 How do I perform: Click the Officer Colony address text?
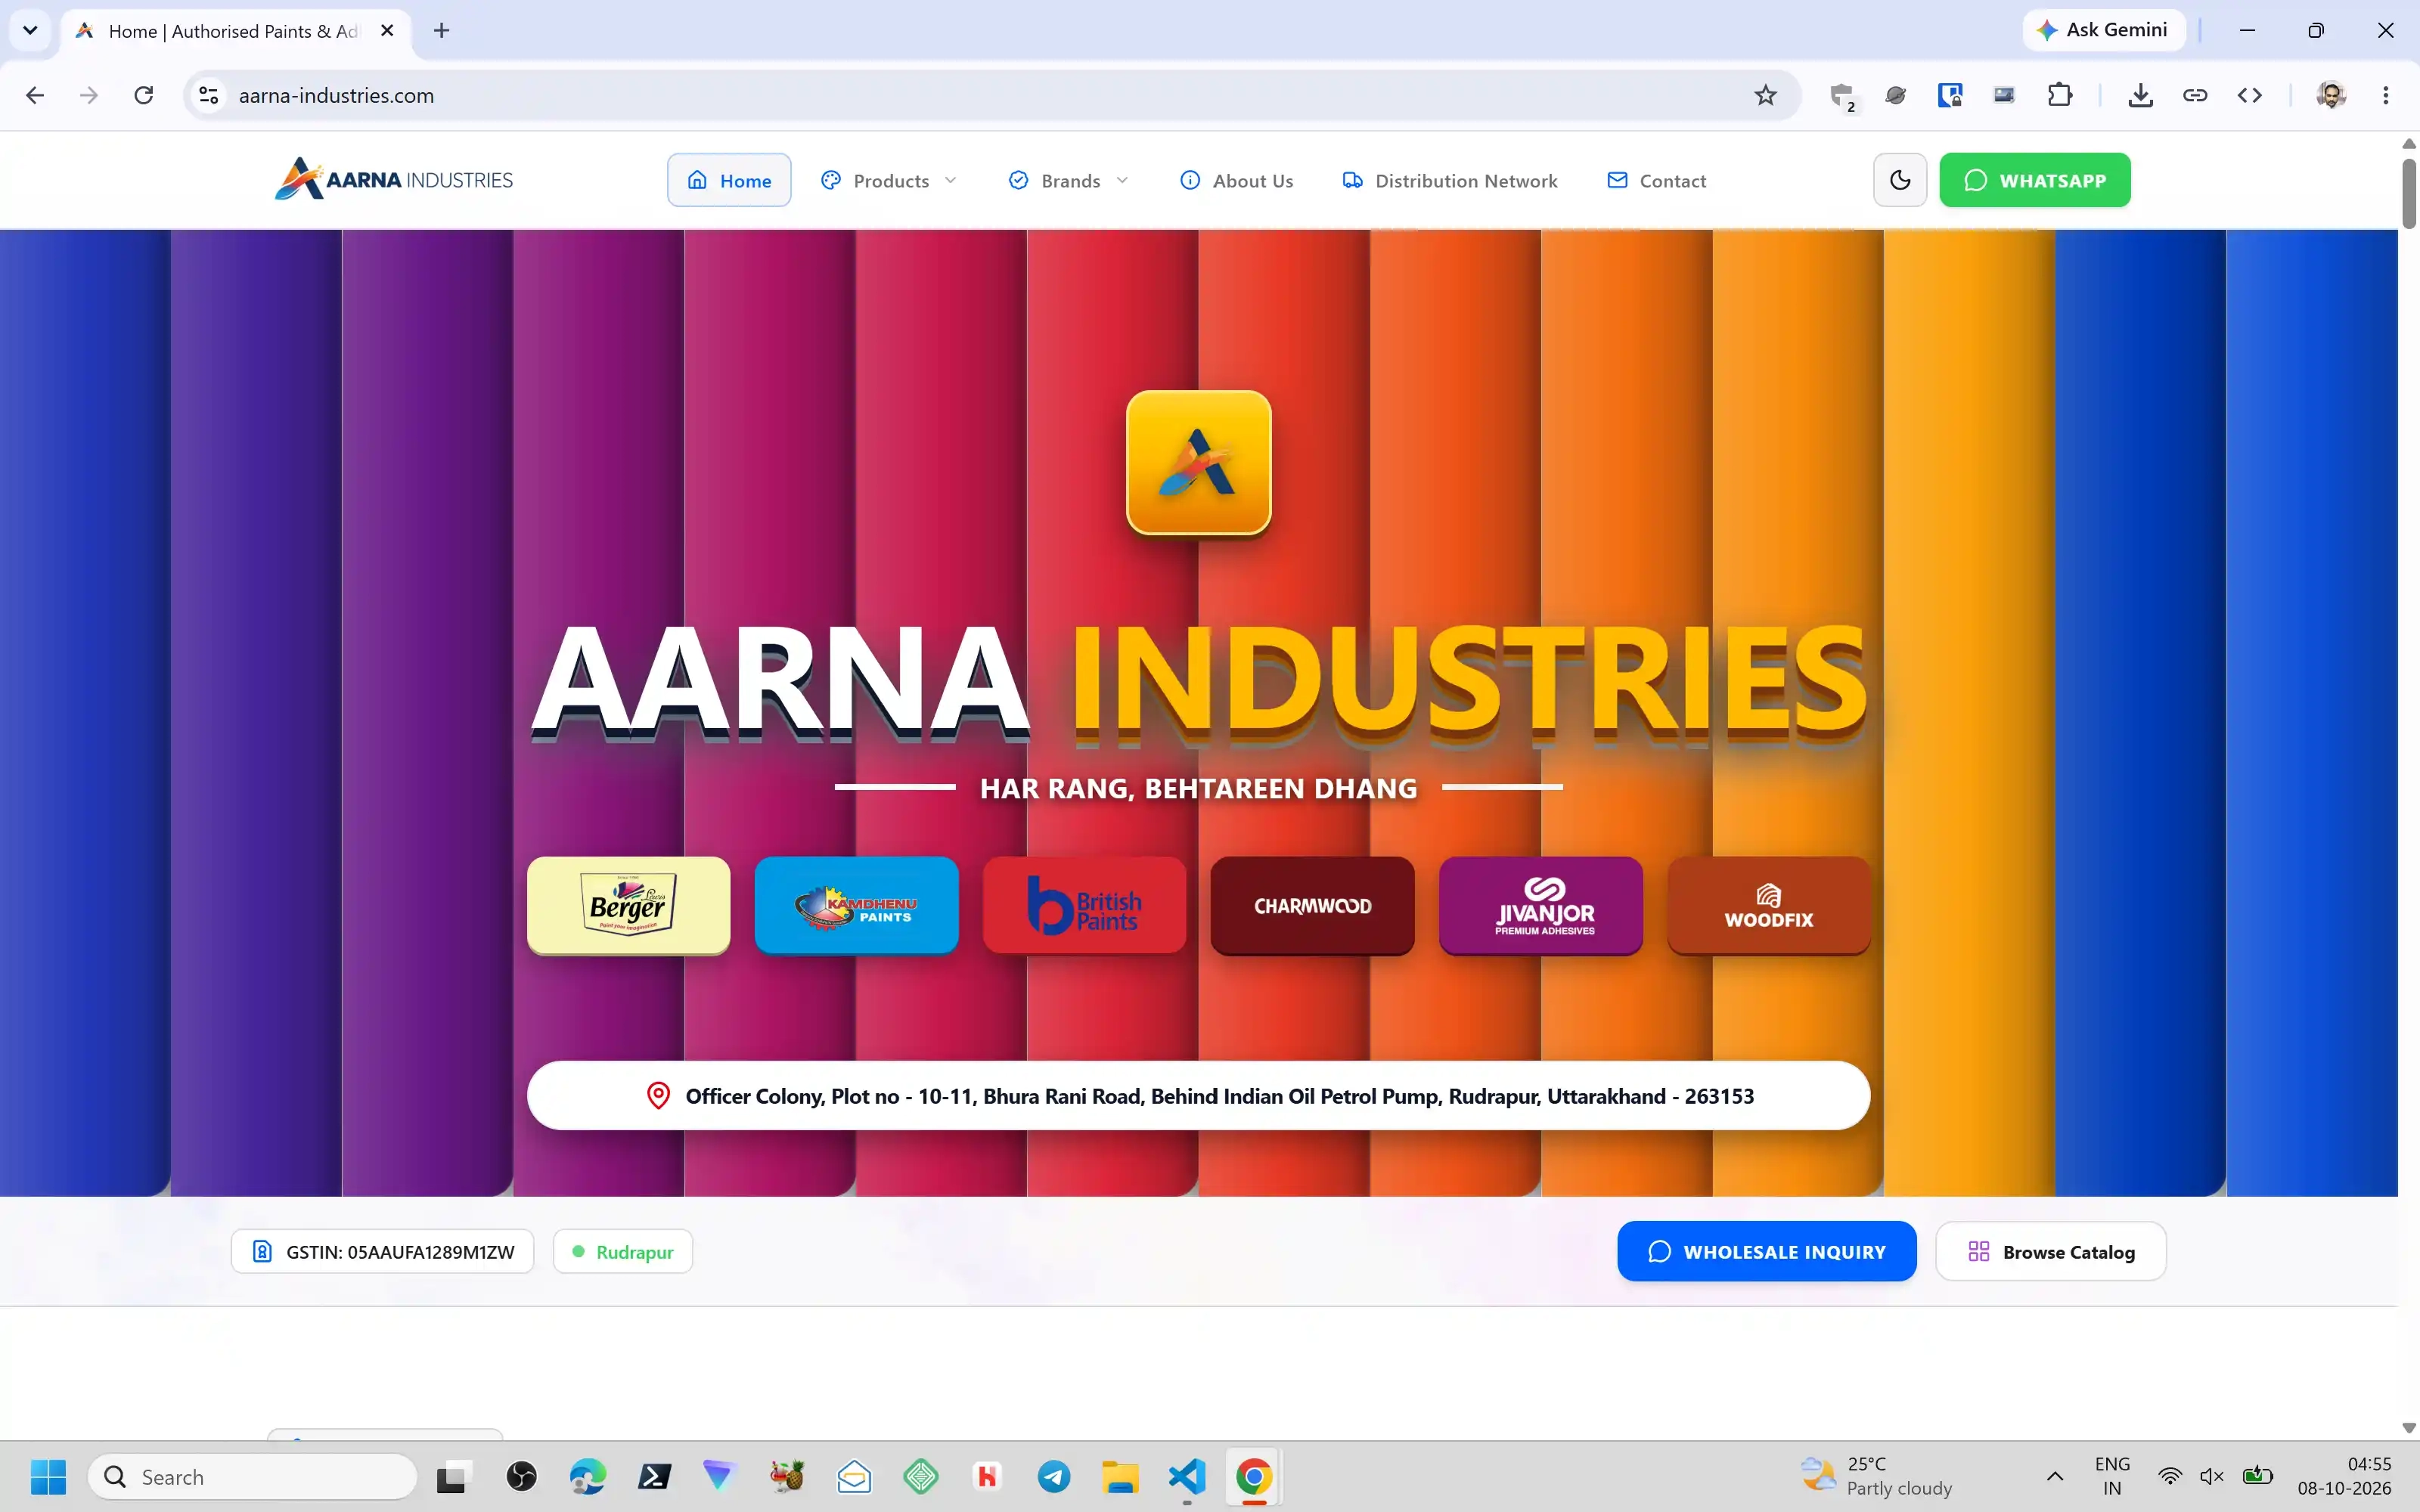[x=1219, y=1096]
